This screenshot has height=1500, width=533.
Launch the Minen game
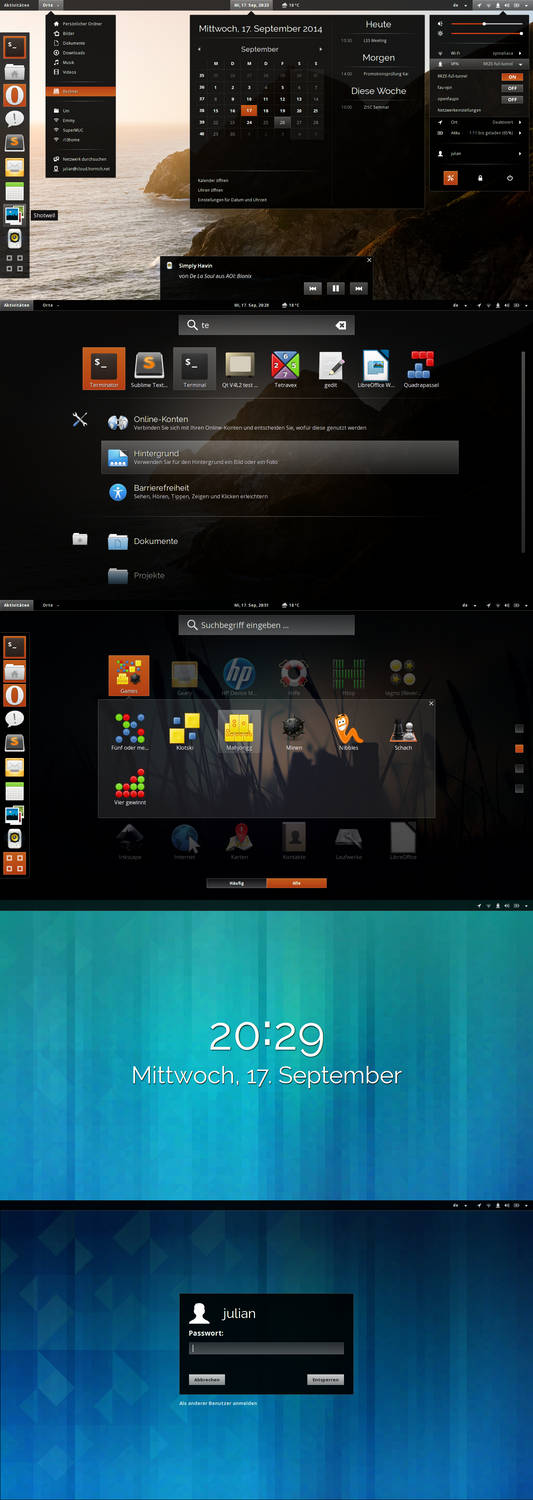(x=294, y=731)
